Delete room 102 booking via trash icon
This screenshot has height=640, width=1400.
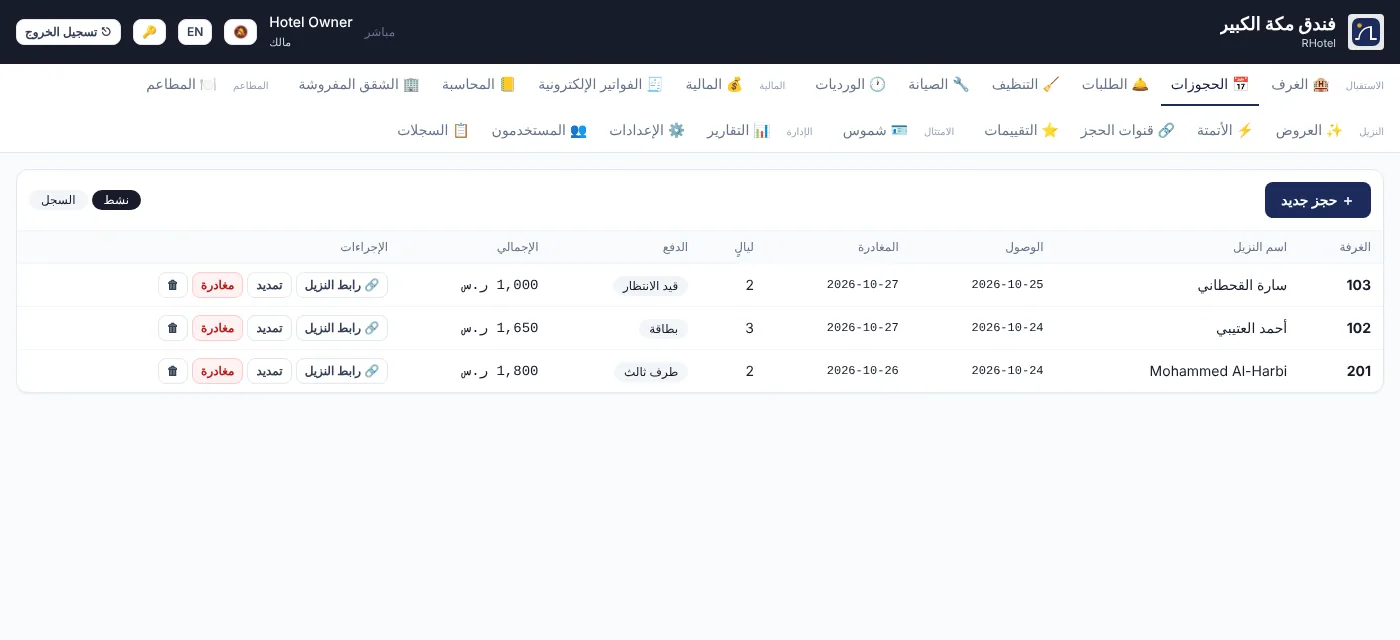coord(173,328)
